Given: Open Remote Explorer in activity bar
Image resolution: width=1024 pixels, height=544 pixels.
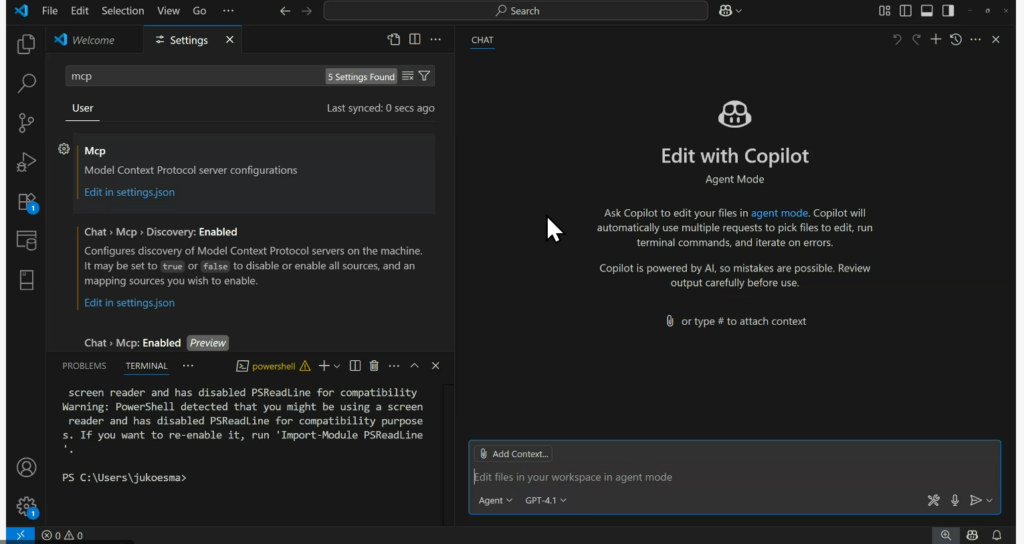Looking at the screenshot, I should pyautogui.click(x=26, y=240).
